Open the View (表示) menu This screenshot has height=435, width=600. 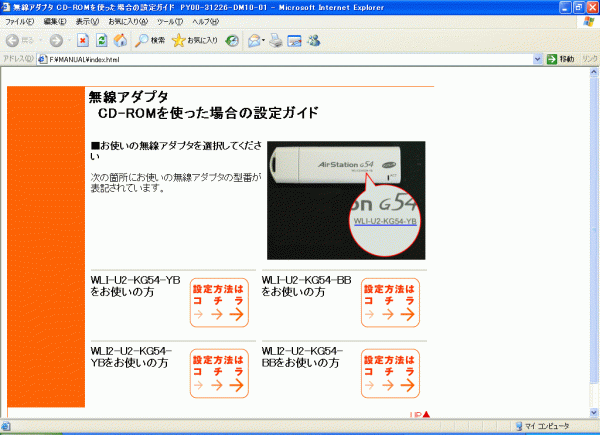point(87,22)
